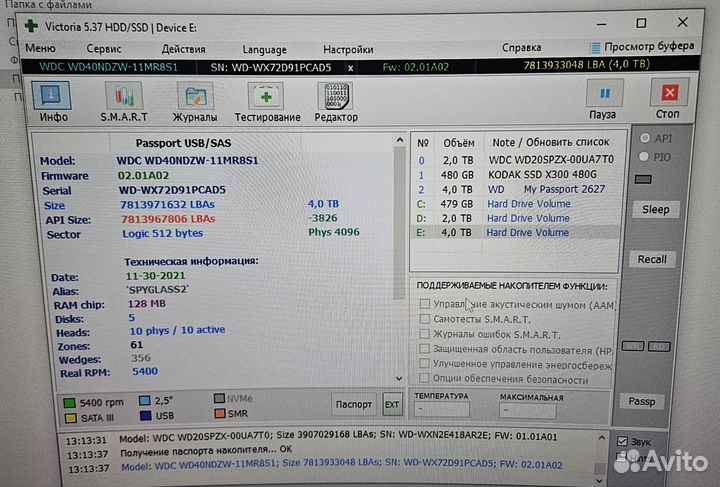This screenshot has width=720, height=487.
Task: Select drive 0 WDC WD20SPZX-00UA7T0
Action: click(515, 160)
